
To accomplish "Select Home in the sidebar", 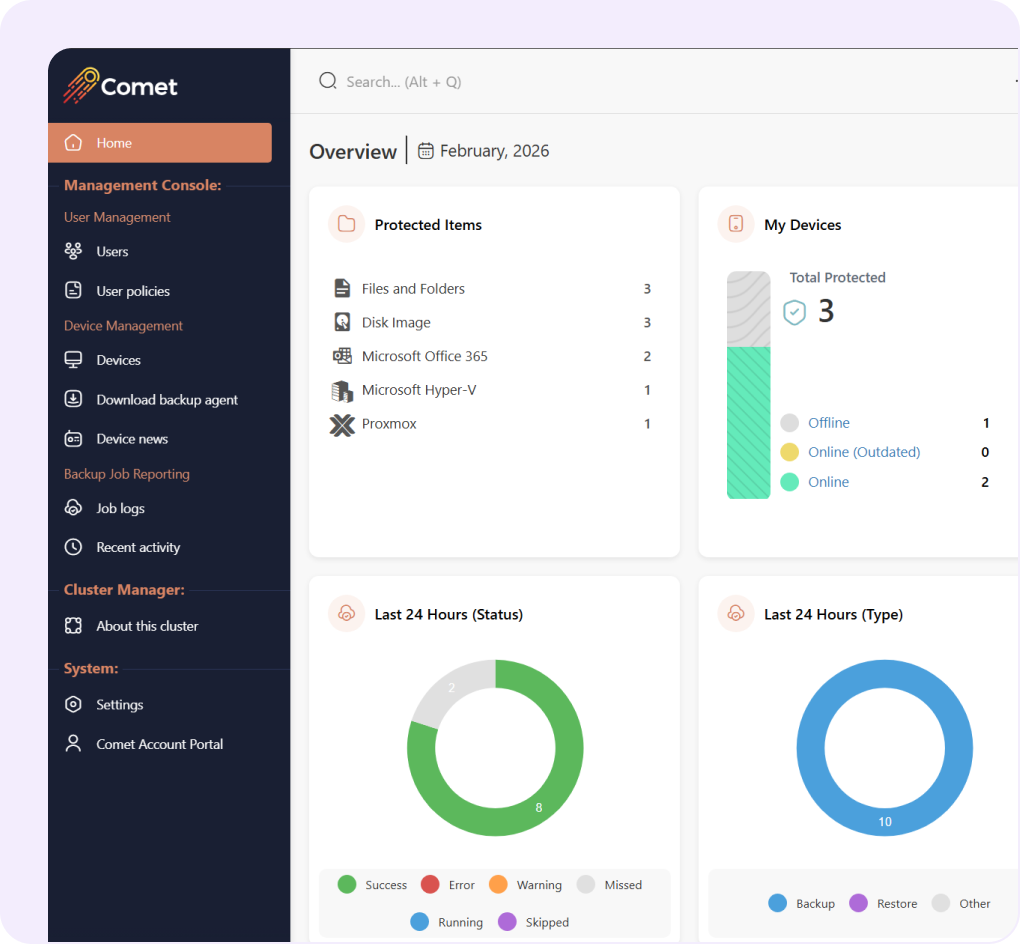I will click(x=160, y=143).
